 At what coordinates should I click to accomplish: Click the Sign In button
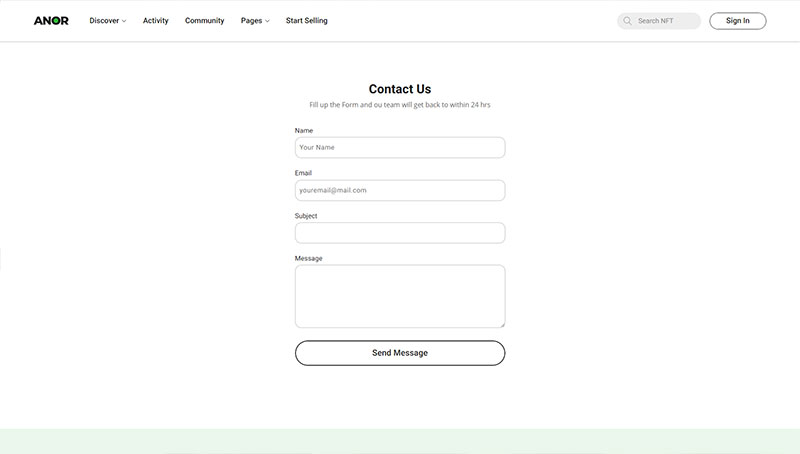tap(738, 21)
